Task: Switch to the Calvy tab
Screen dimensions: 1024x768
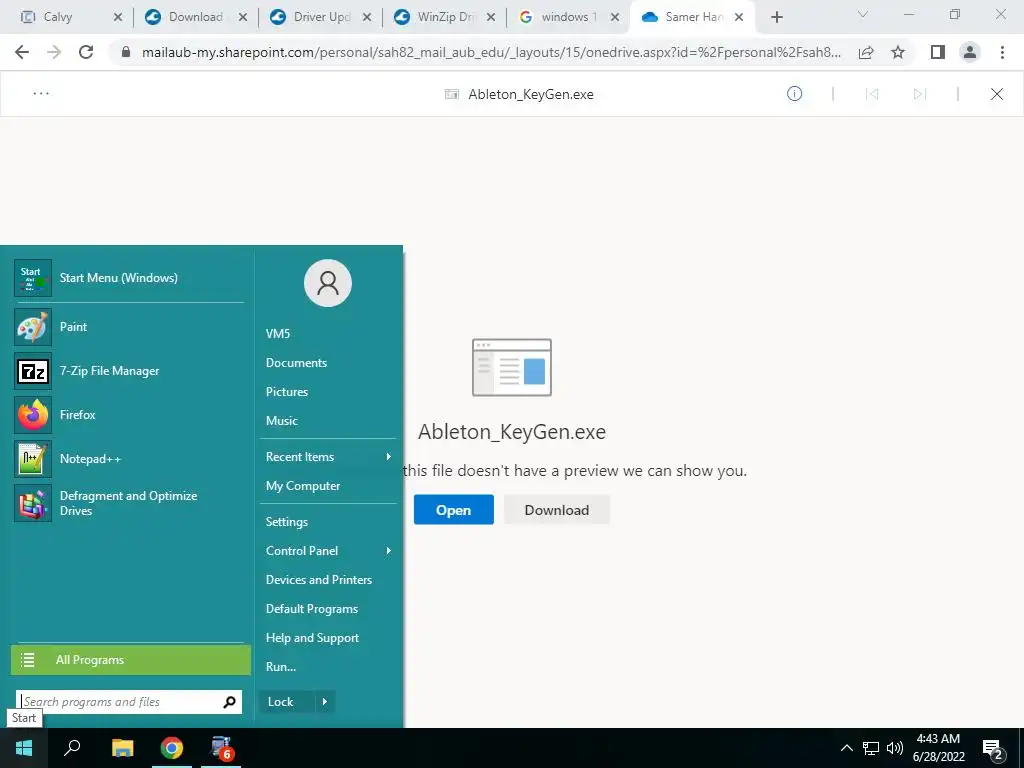Action: (57, 17)
